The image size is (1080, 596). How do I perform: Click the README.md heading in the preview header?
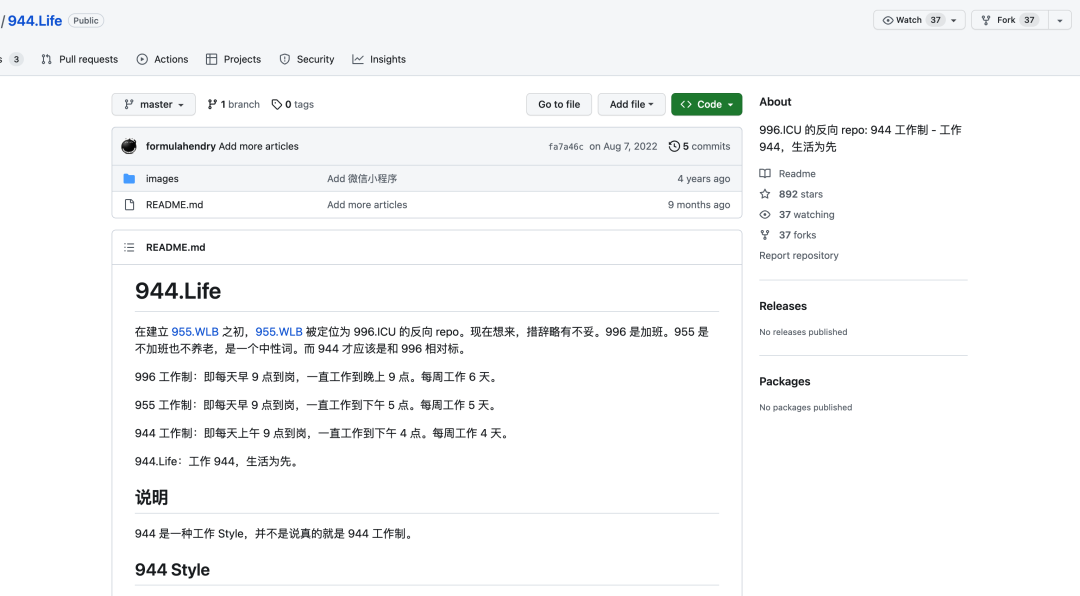(176, 247)
